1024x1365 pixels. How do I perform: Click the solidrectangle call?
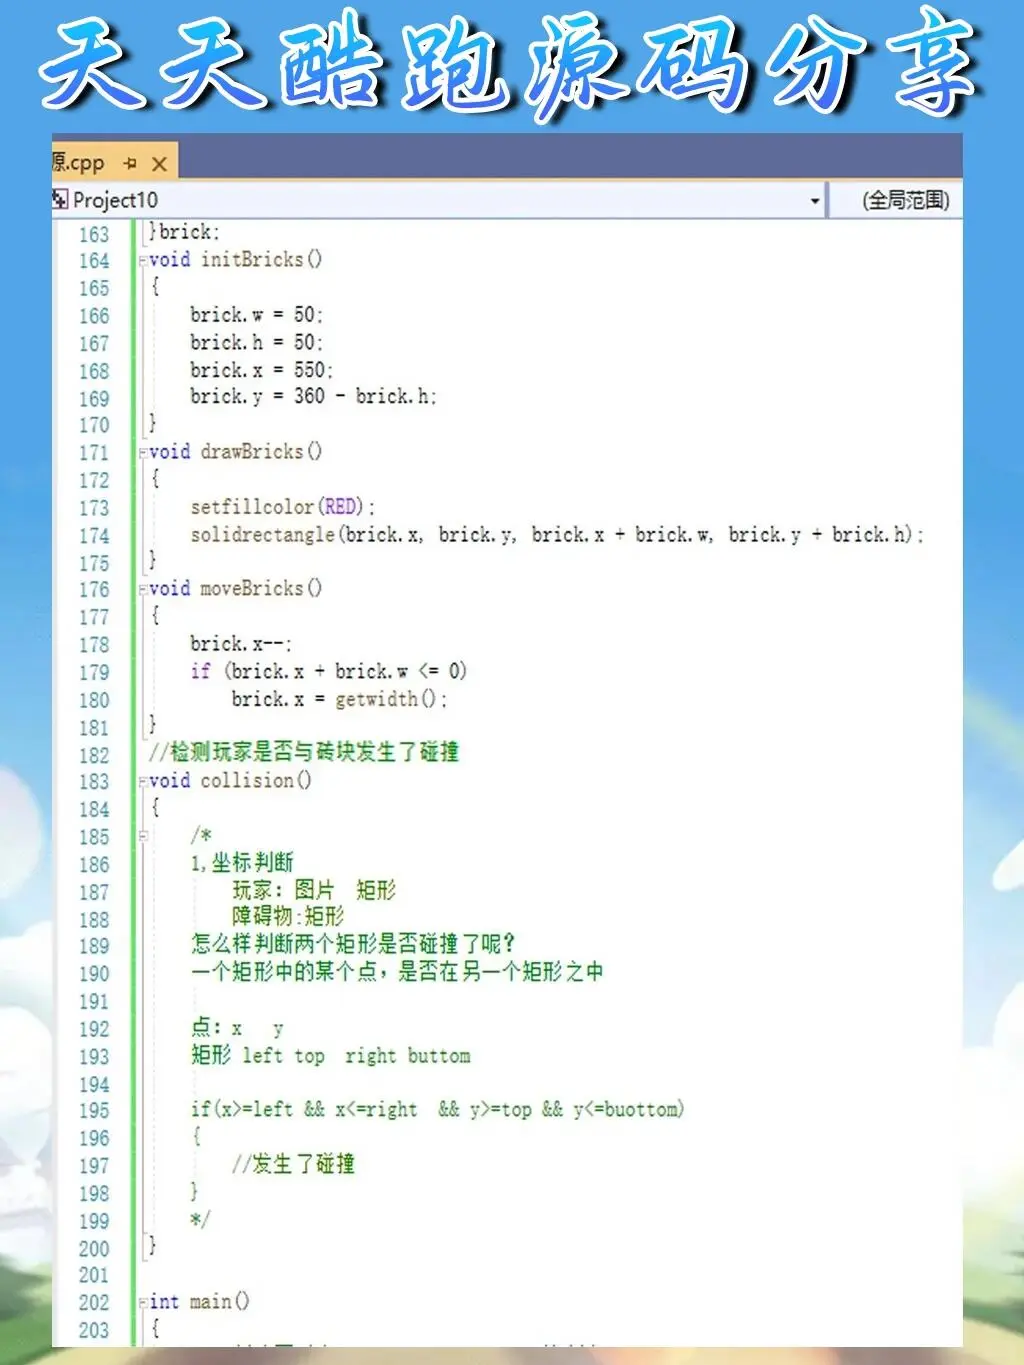(x=557, y=535)
